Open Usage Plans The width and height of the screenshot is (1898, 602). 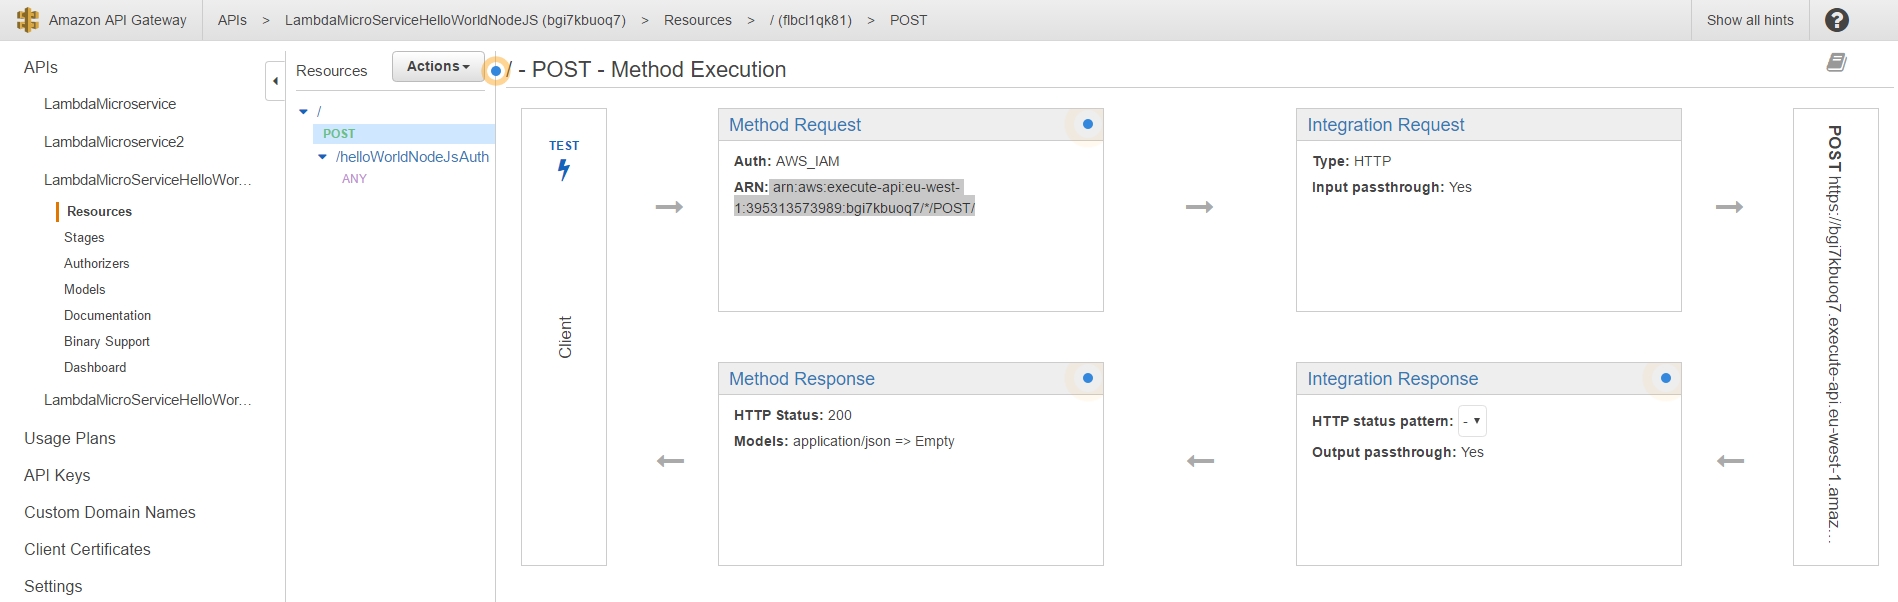[x=70, y=438]
